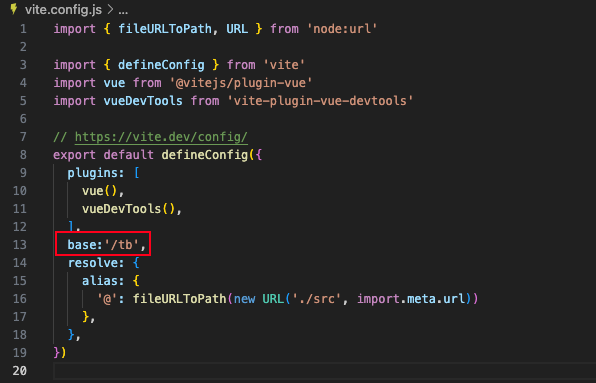Click 'vueDevTools()' on line 11
The image size is (596, 383).
(128, 209)
